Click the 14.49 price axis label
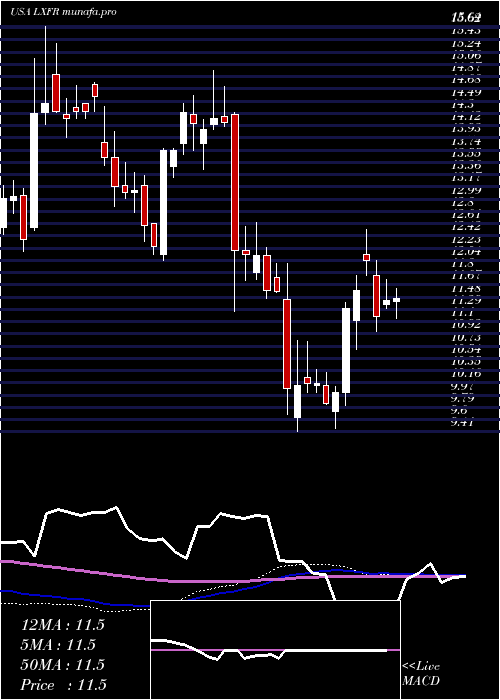 [467, 92]
